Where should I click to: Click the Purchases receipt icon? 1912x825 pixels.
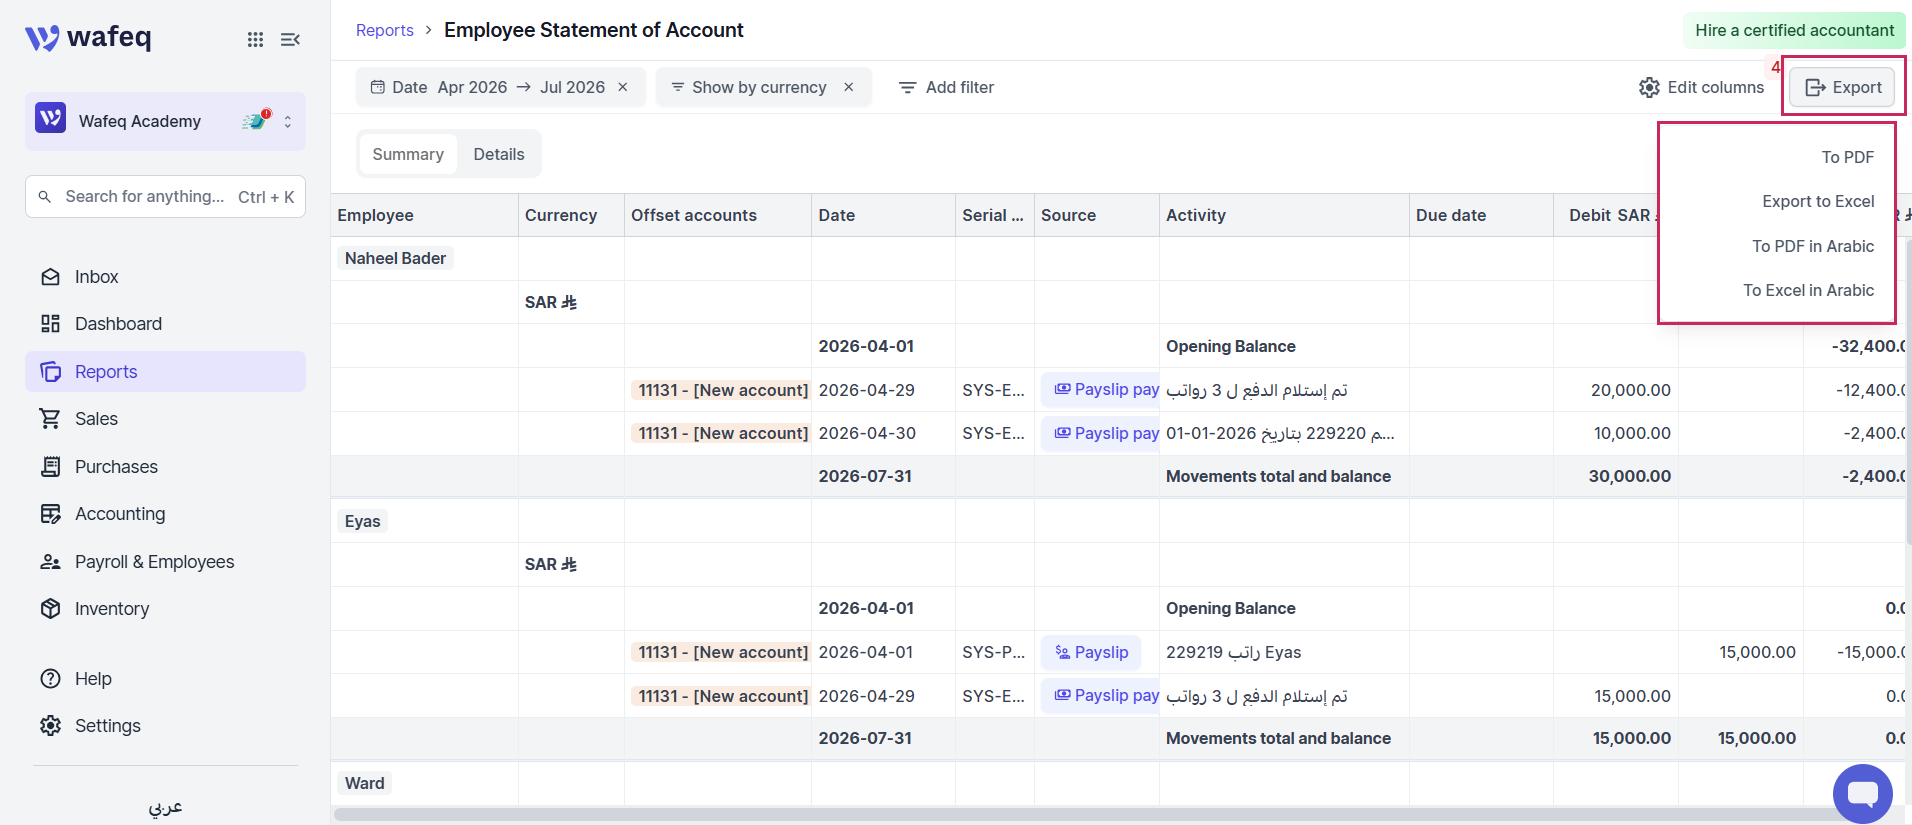51,467
